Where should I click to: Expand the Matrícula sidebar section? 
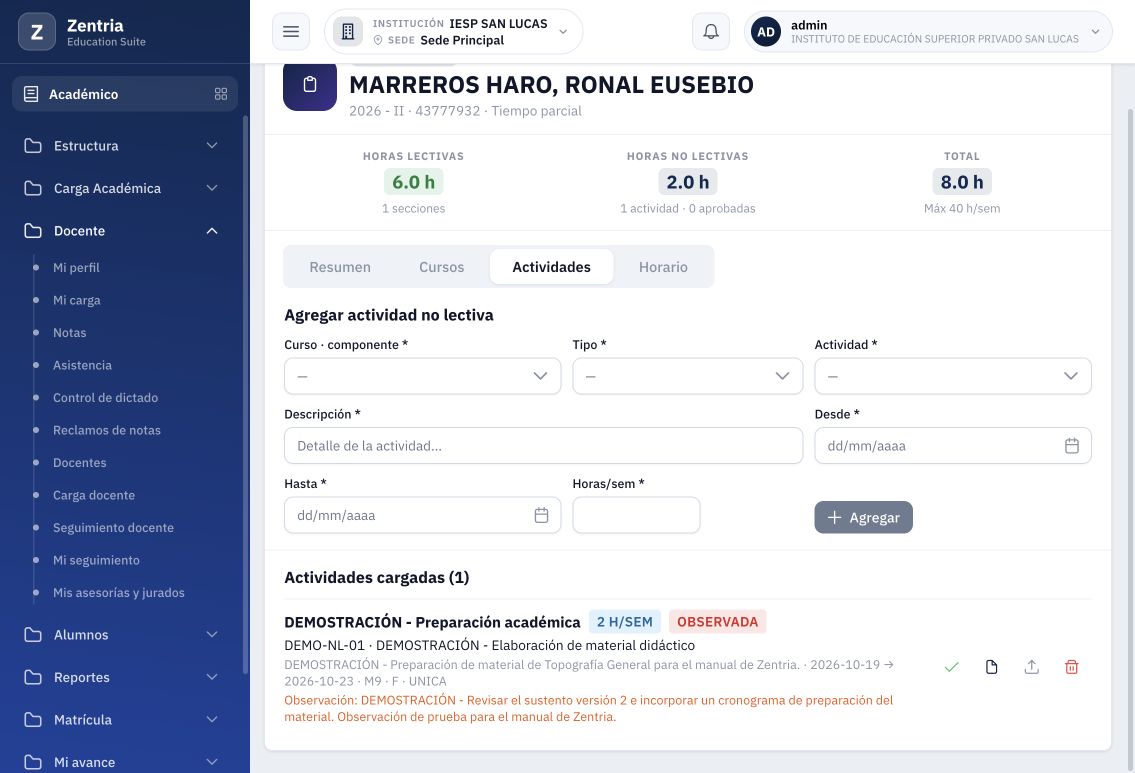click(x=125, y=719)
